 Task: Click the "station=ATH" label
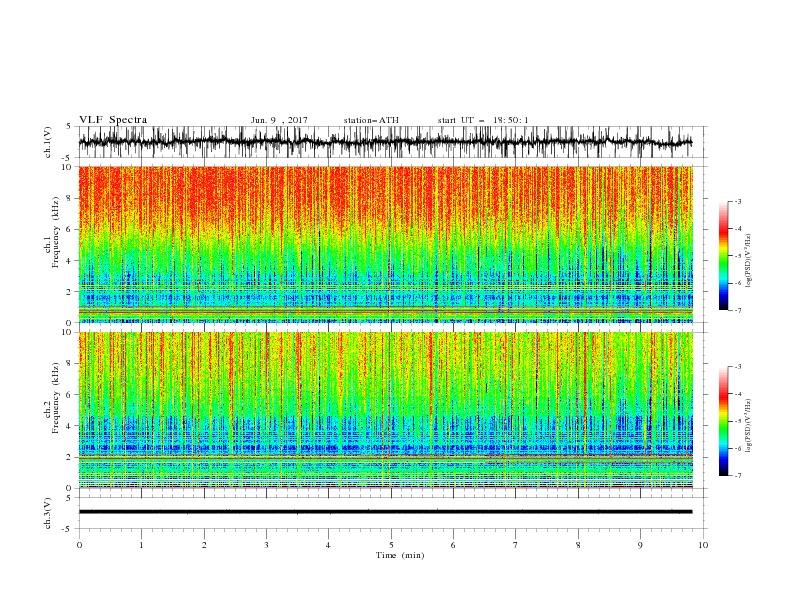371,120
